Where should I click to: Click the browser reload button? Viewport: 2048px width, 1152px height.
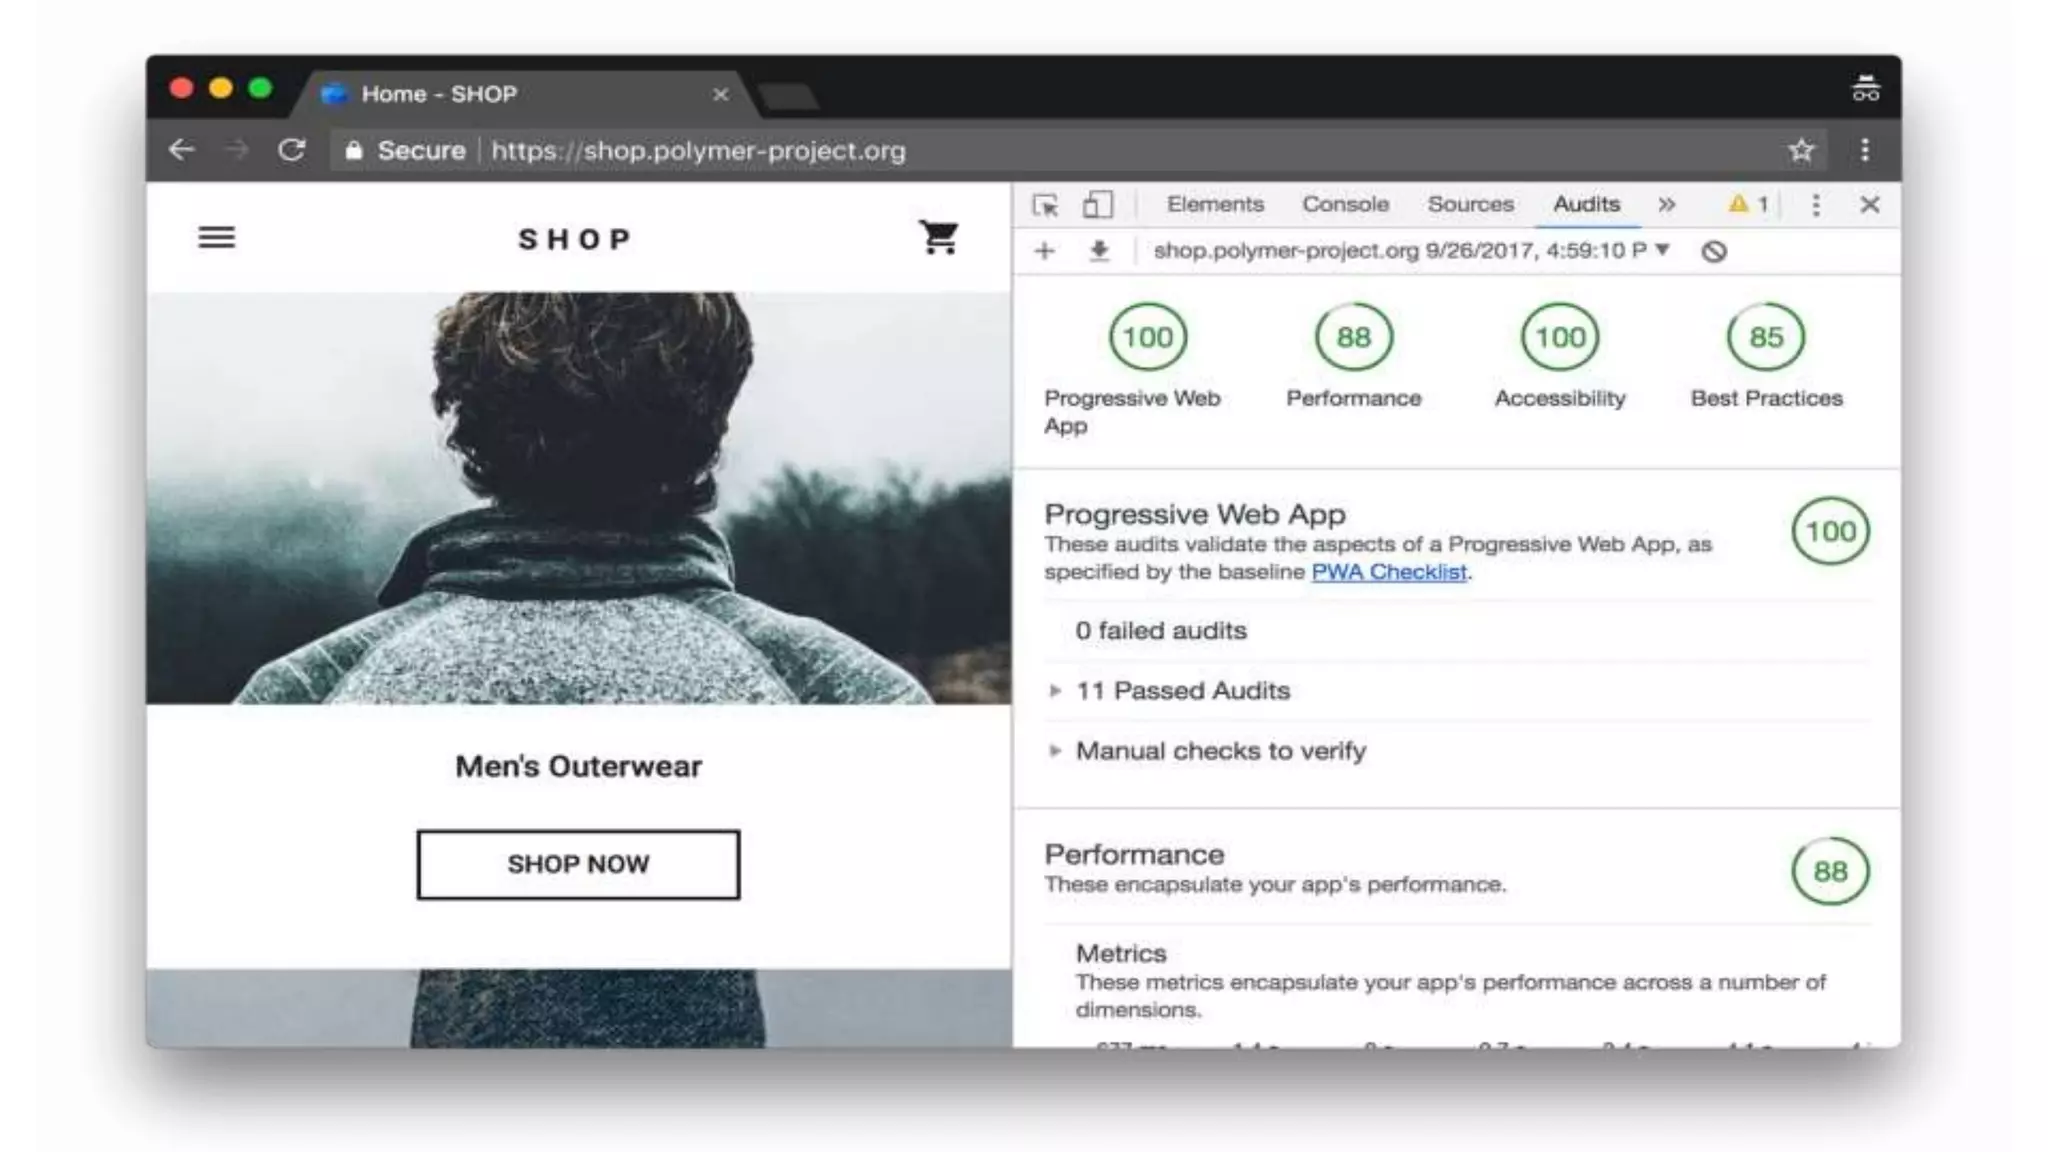pos(291,150)
